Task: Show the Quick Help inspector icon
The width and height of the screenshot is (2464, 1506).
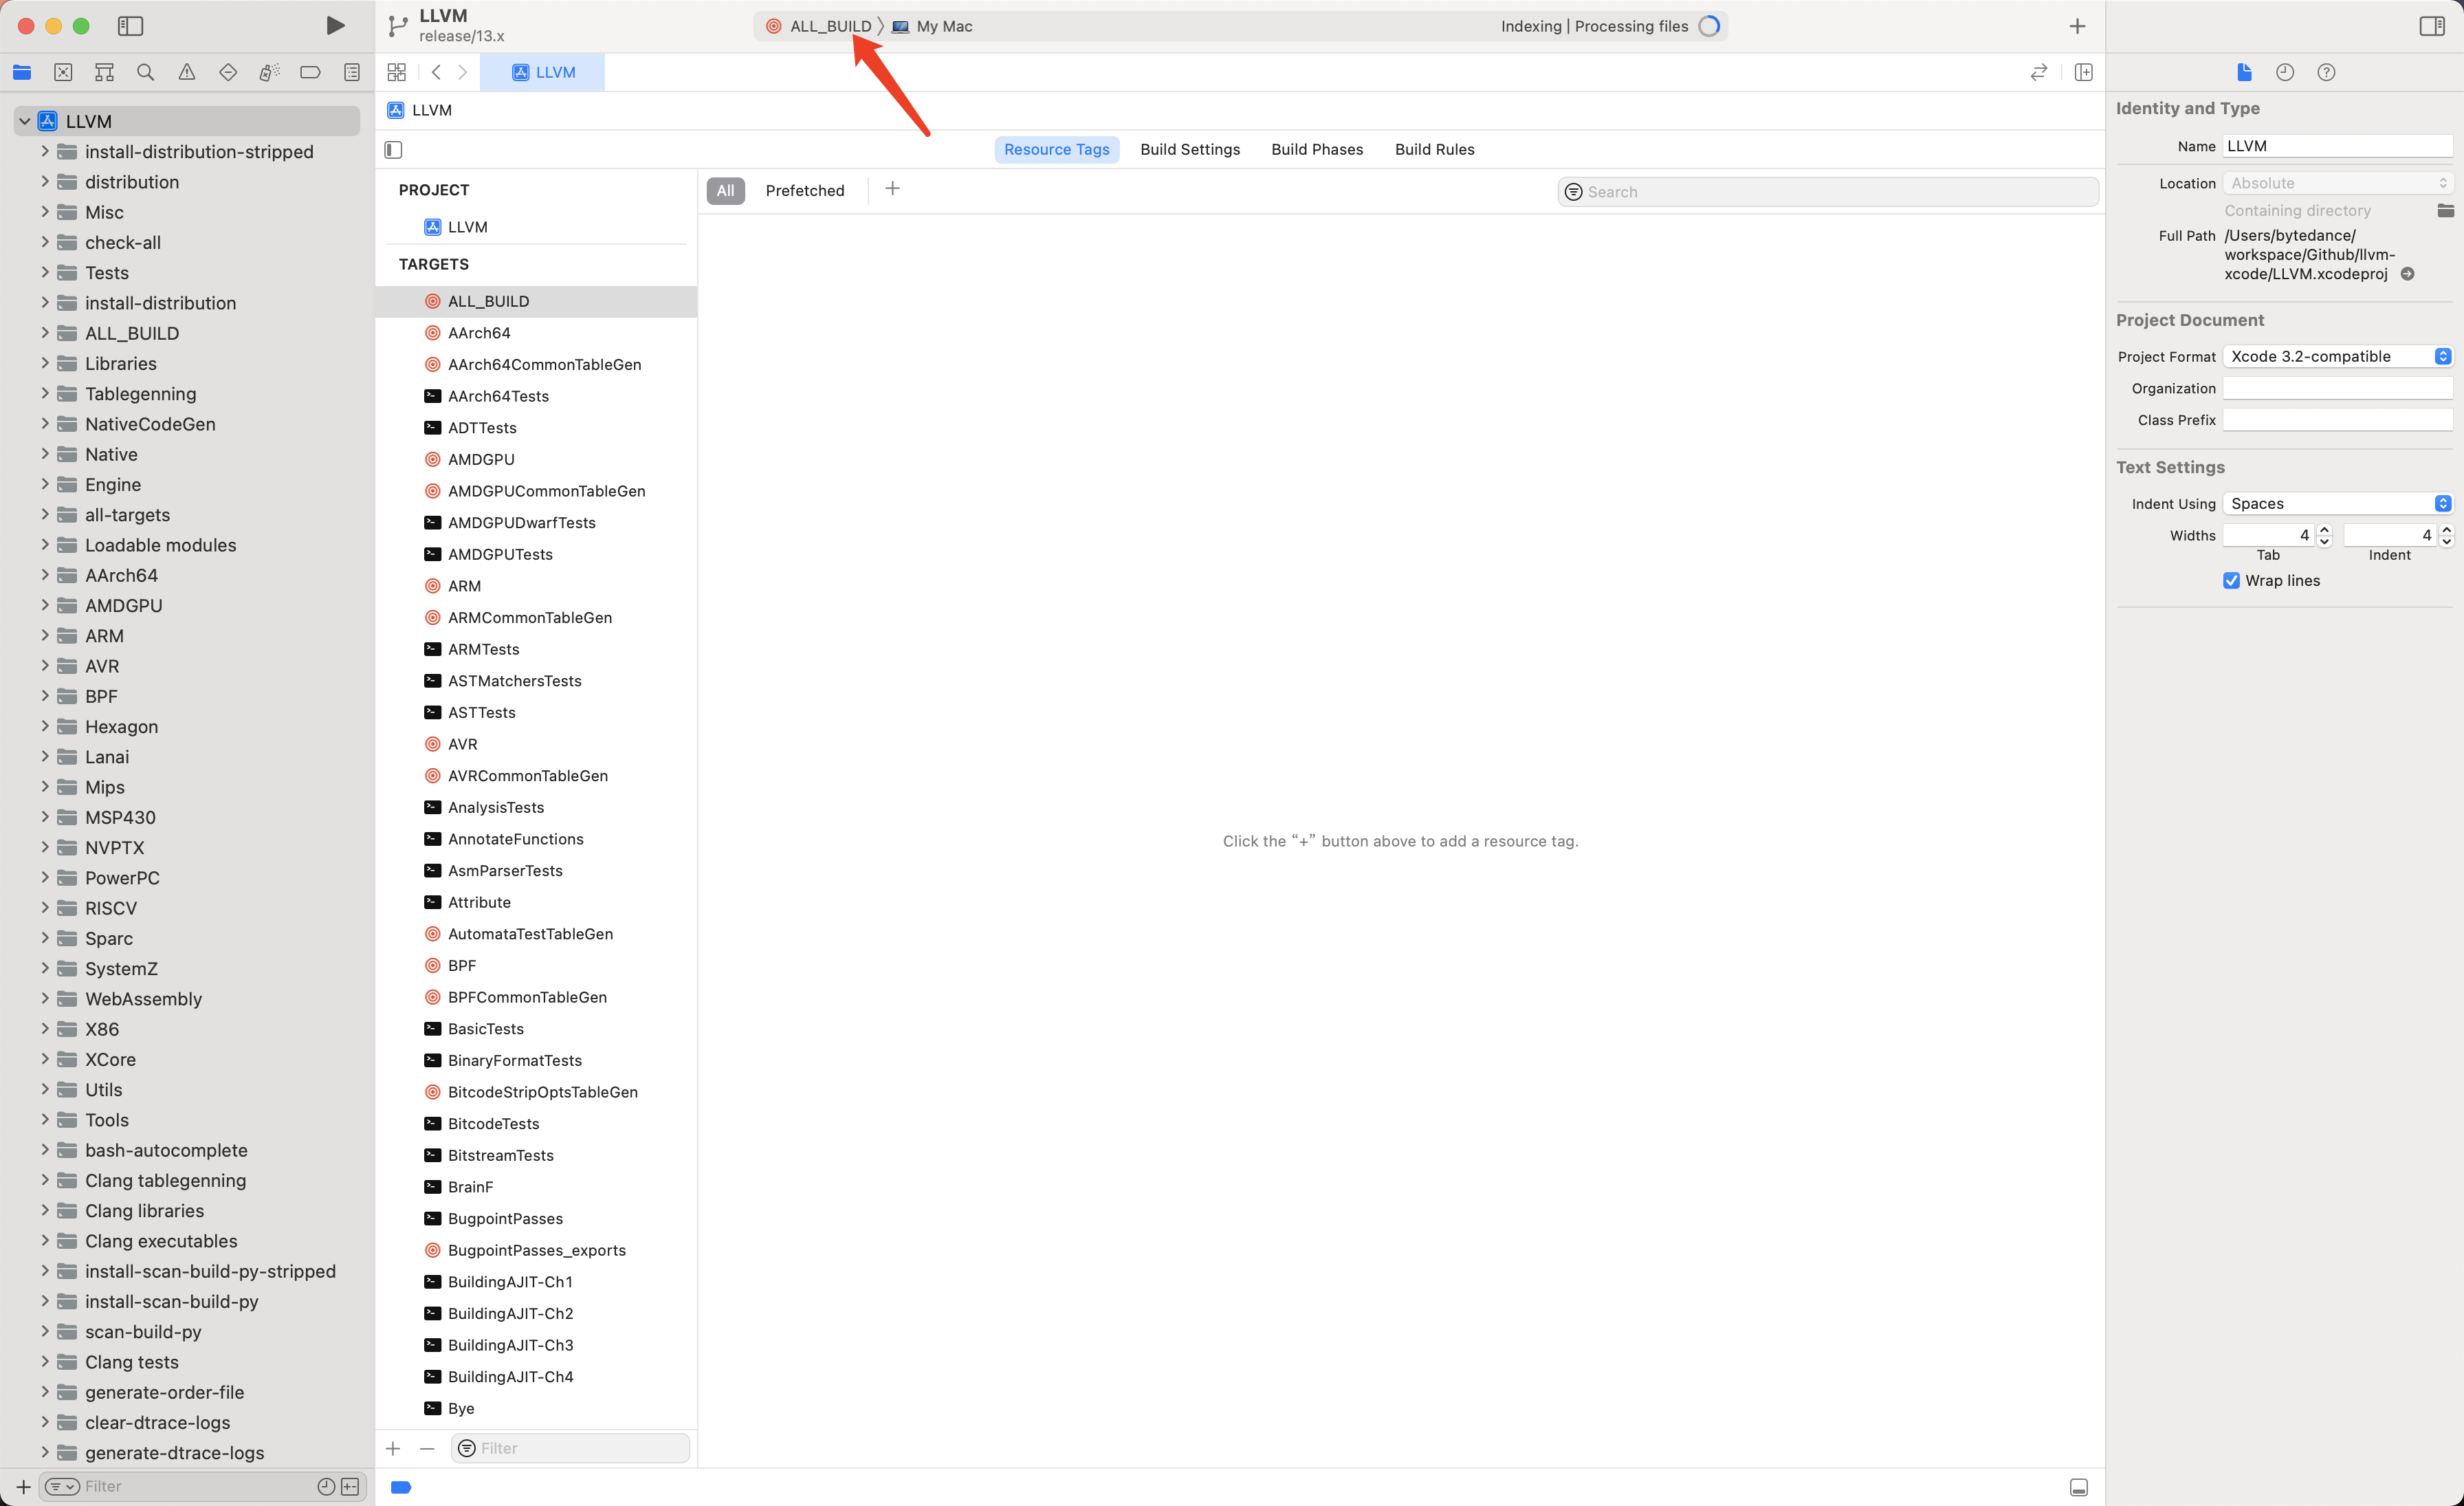Action: coord(2326,72)
